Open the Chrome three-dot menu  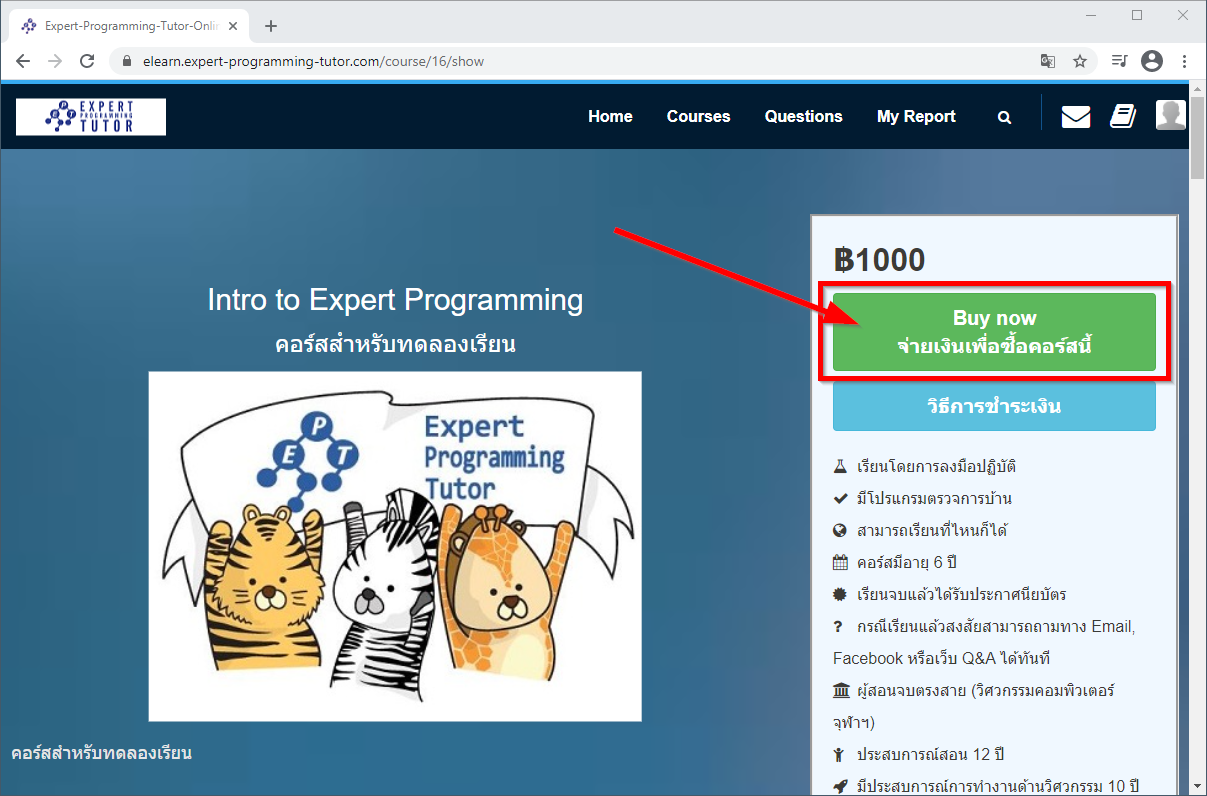coord(1184,61)
